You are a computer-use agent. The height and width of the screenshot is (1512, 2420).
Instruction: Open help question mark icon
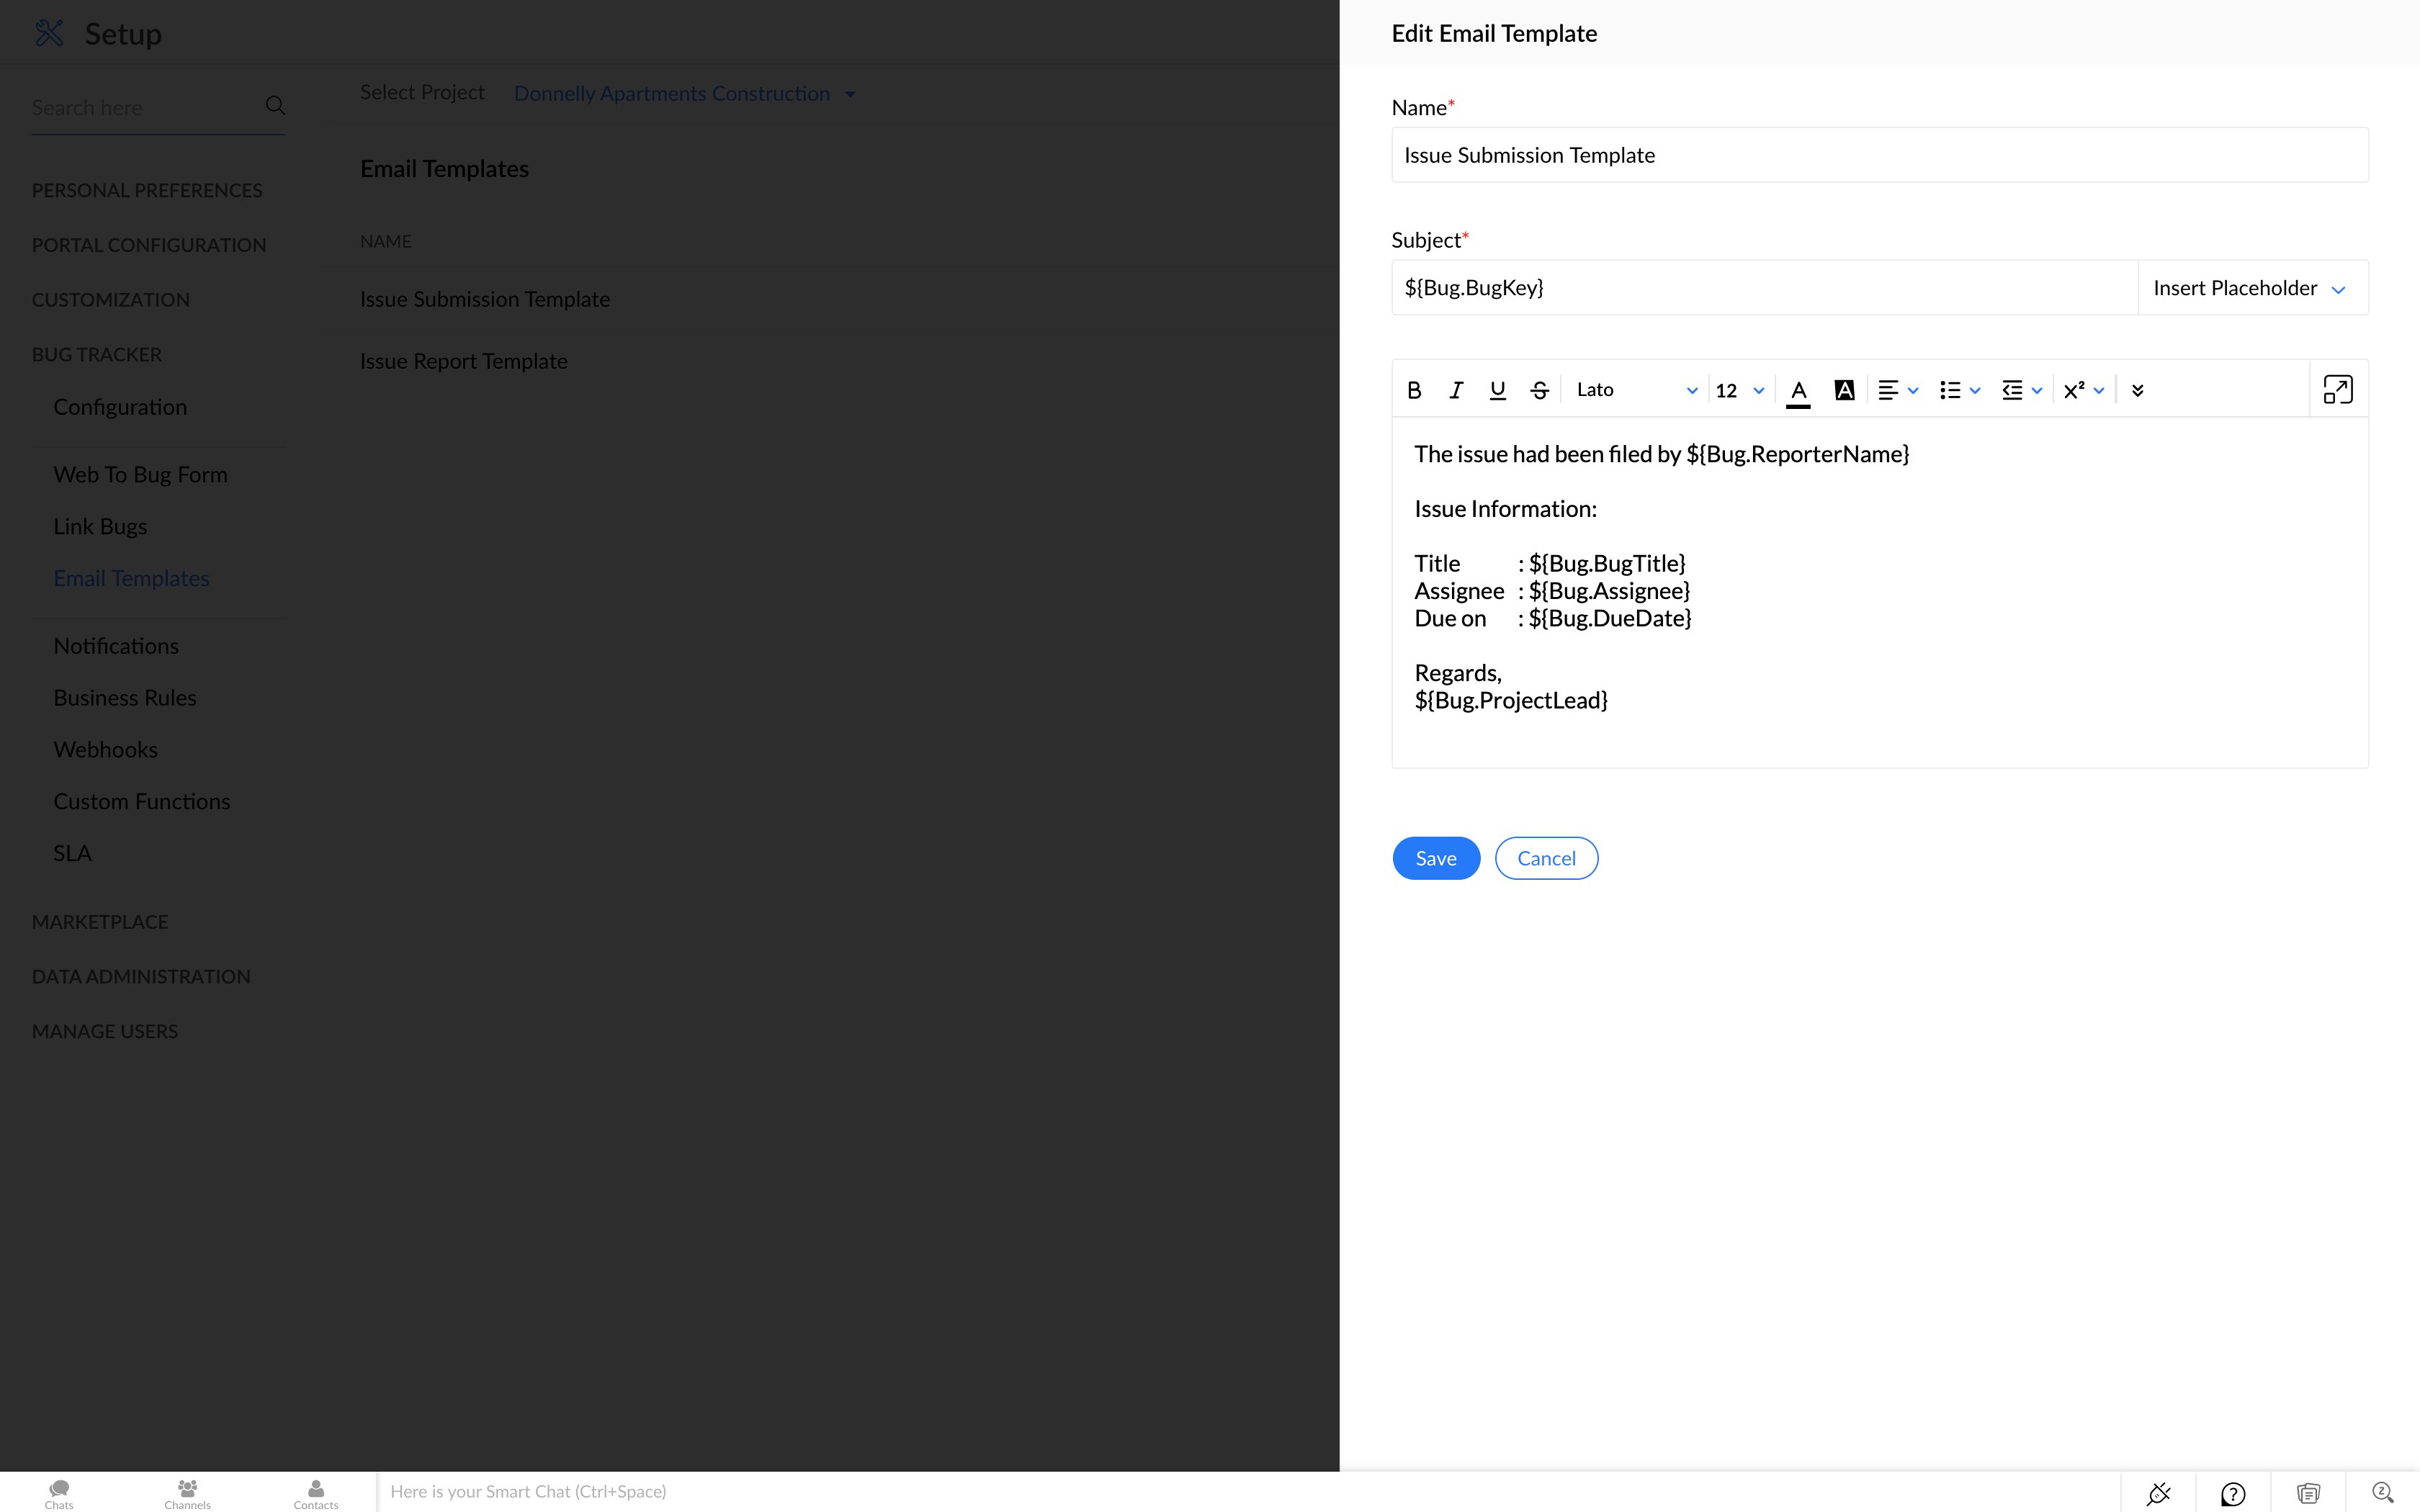[2233, 1493]
